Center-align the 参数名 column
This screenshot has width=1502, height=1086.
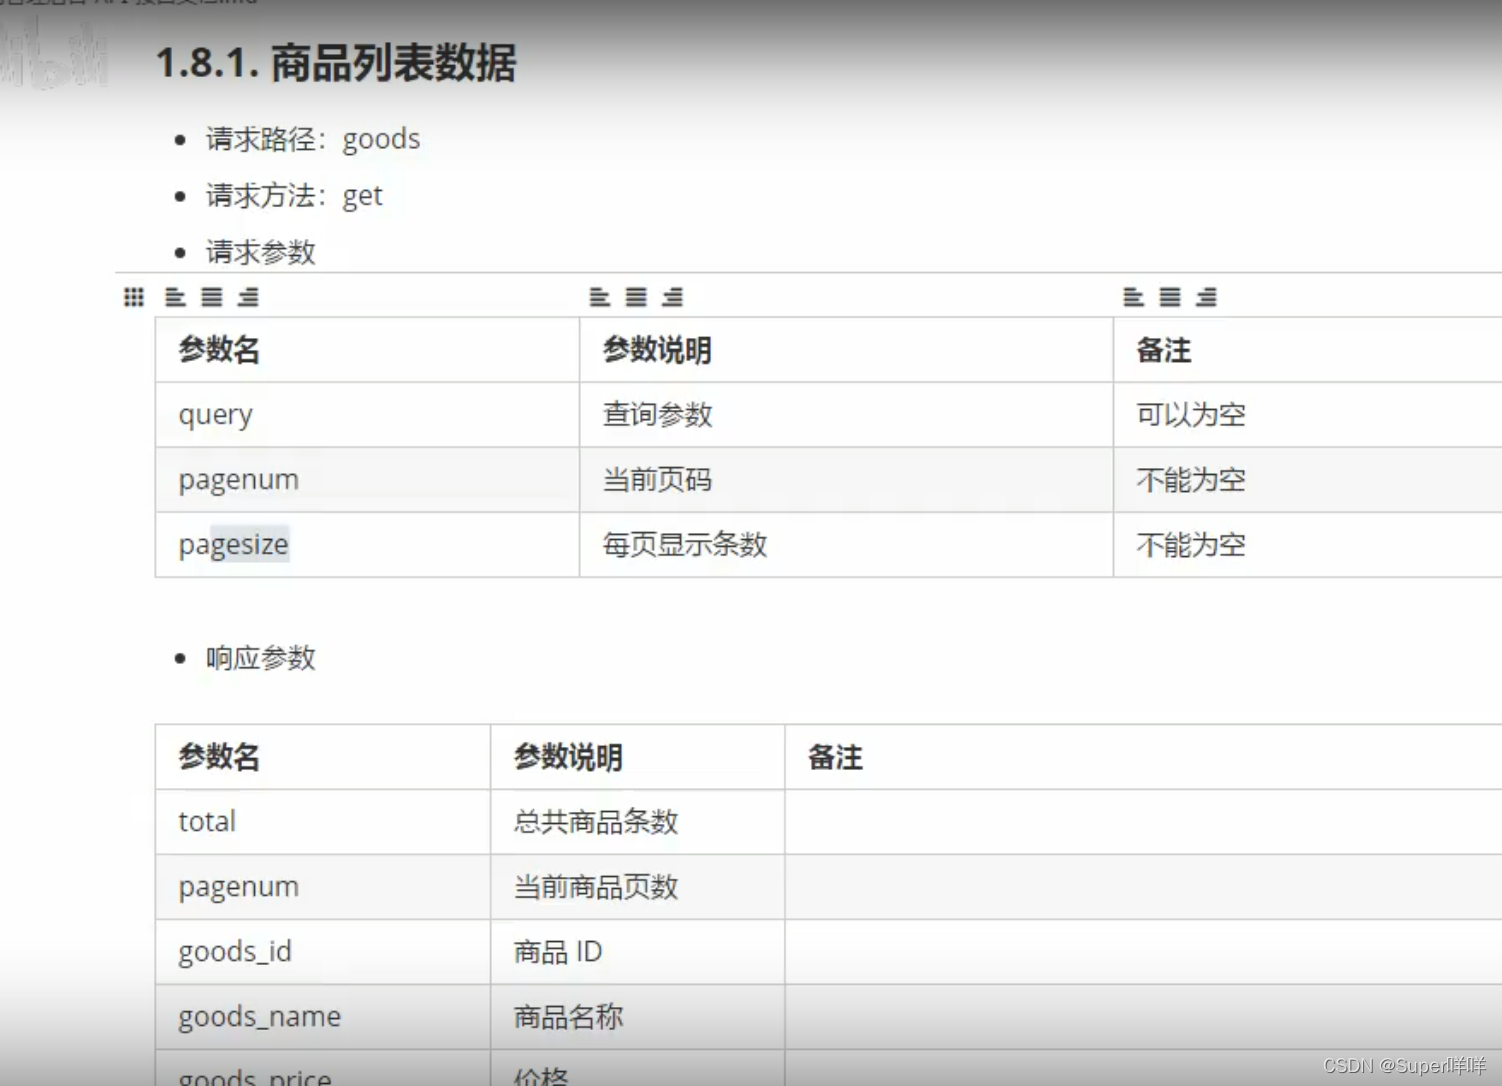tap(212, 296)
